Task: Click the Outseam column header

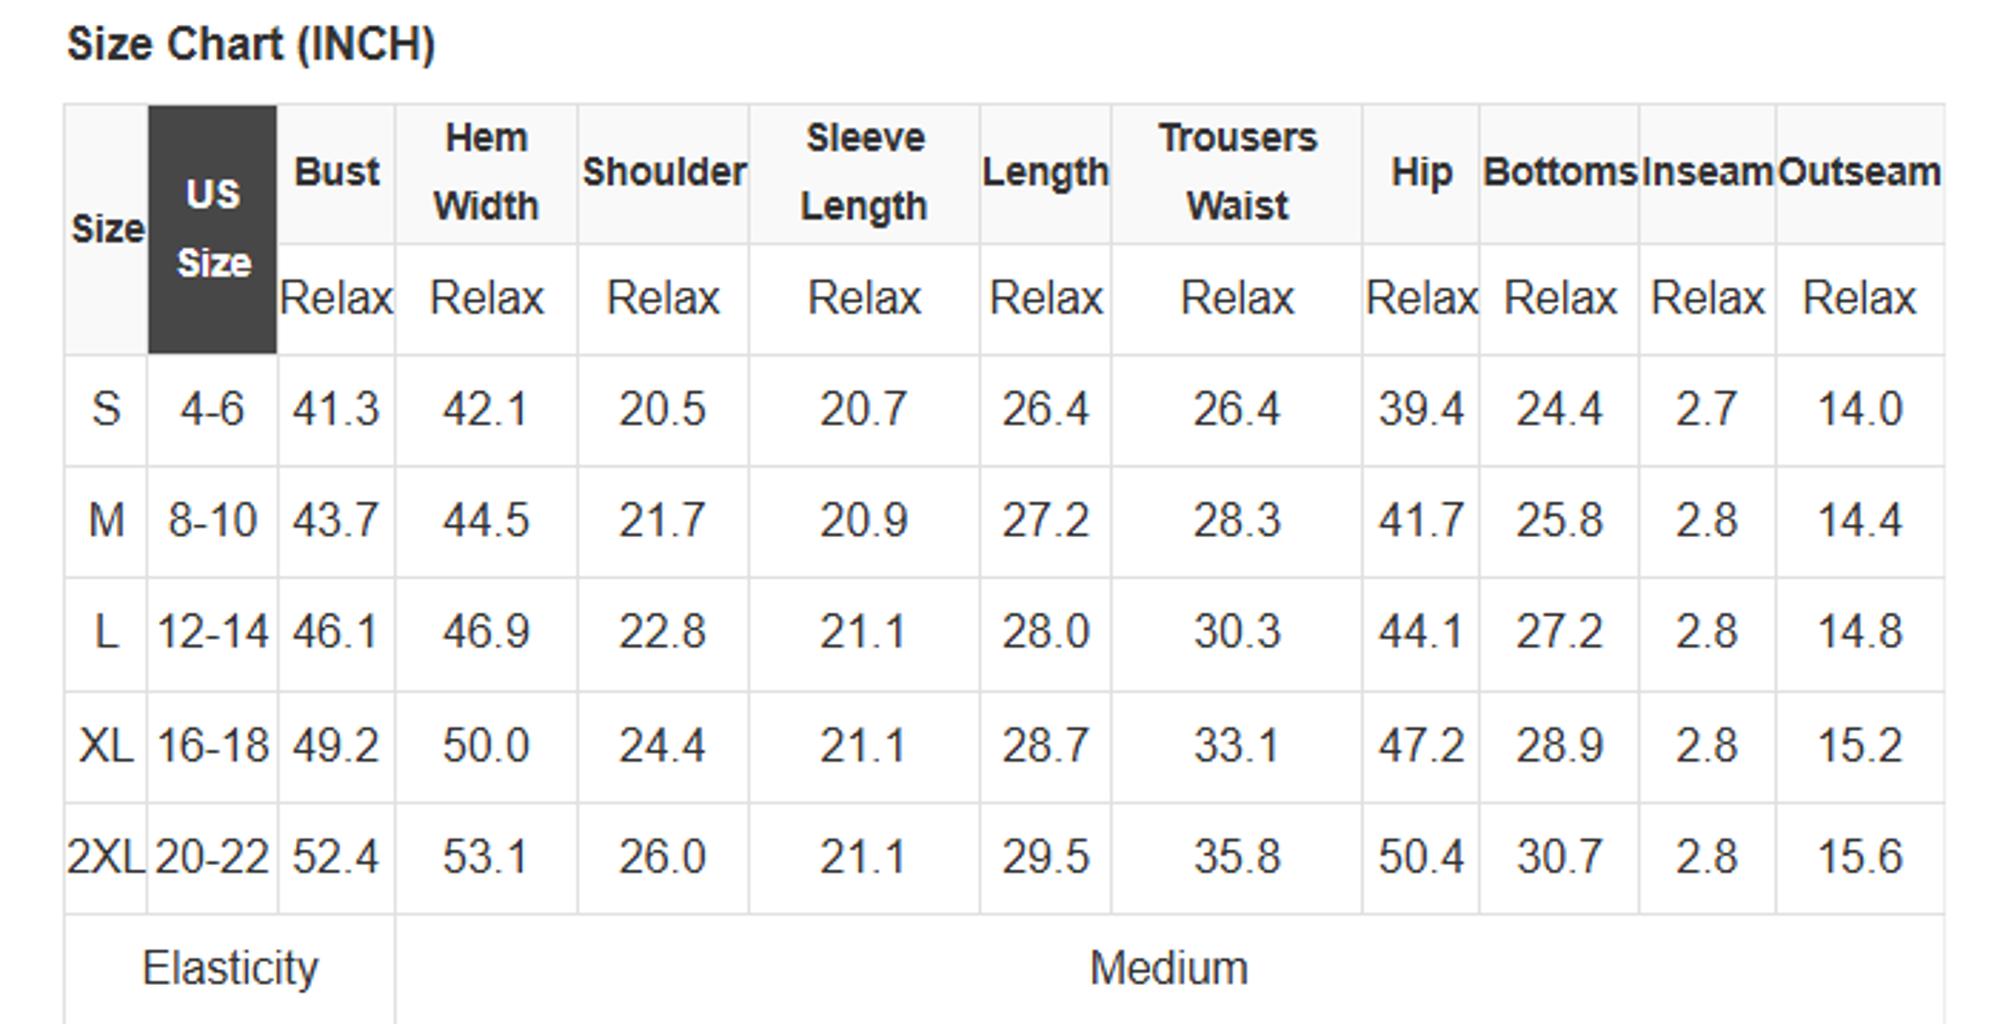Action: 1860,172
